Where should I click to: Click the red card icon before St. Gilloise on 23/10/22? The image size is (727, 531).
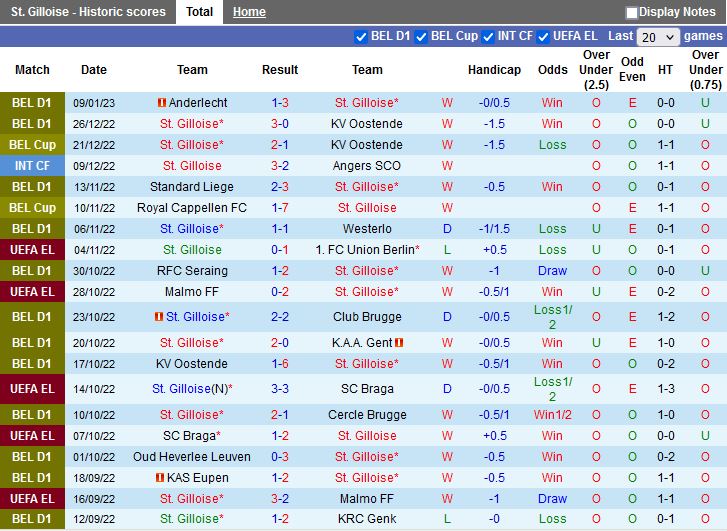[159, 317]
